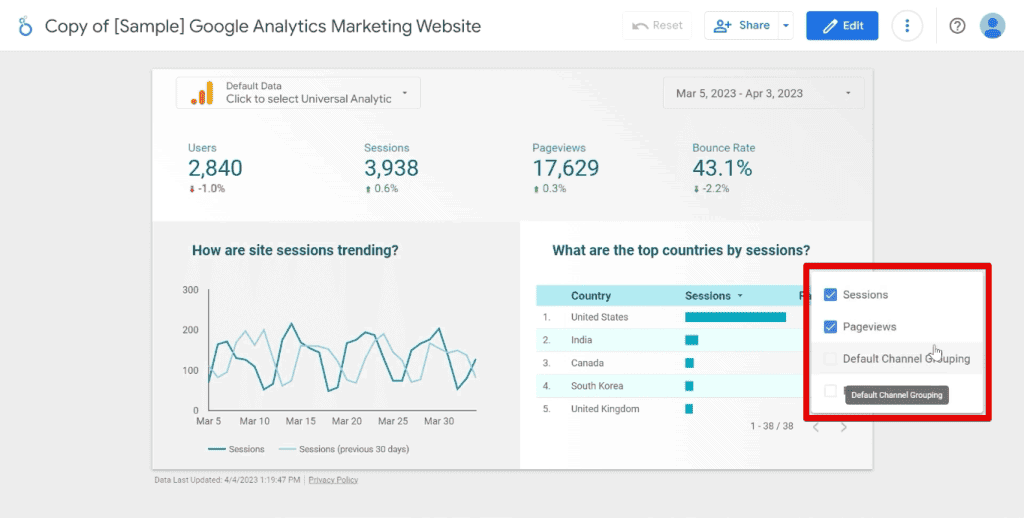Click Sessions (previous 30 days) legend entry
The height and width of the screenshot is (518, 1024).
pyautogui.click(x=344, y=449)
